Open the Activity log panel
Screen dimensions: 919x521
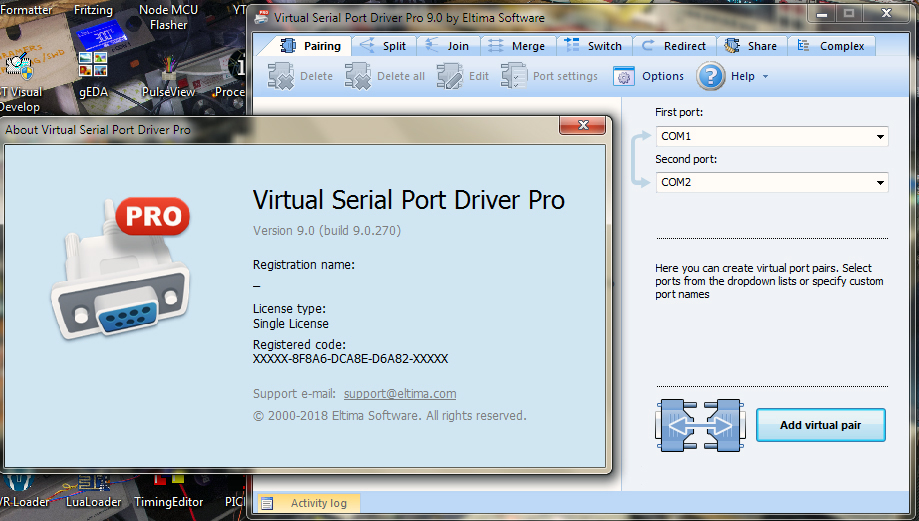point(308,503)
